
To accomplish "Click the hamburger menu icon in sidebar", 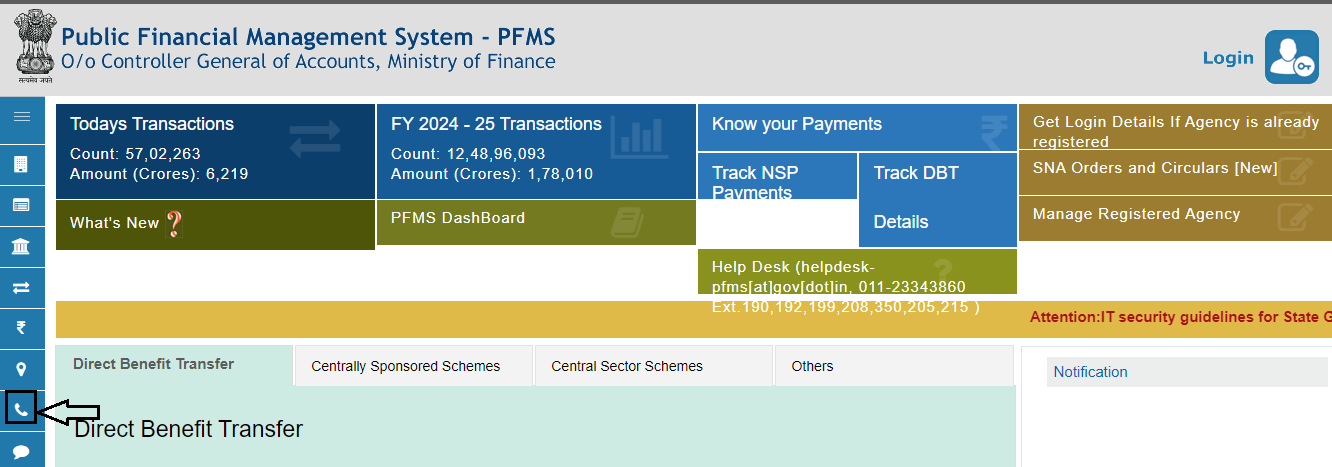I will pyautogui.click(x=21, y=117).
